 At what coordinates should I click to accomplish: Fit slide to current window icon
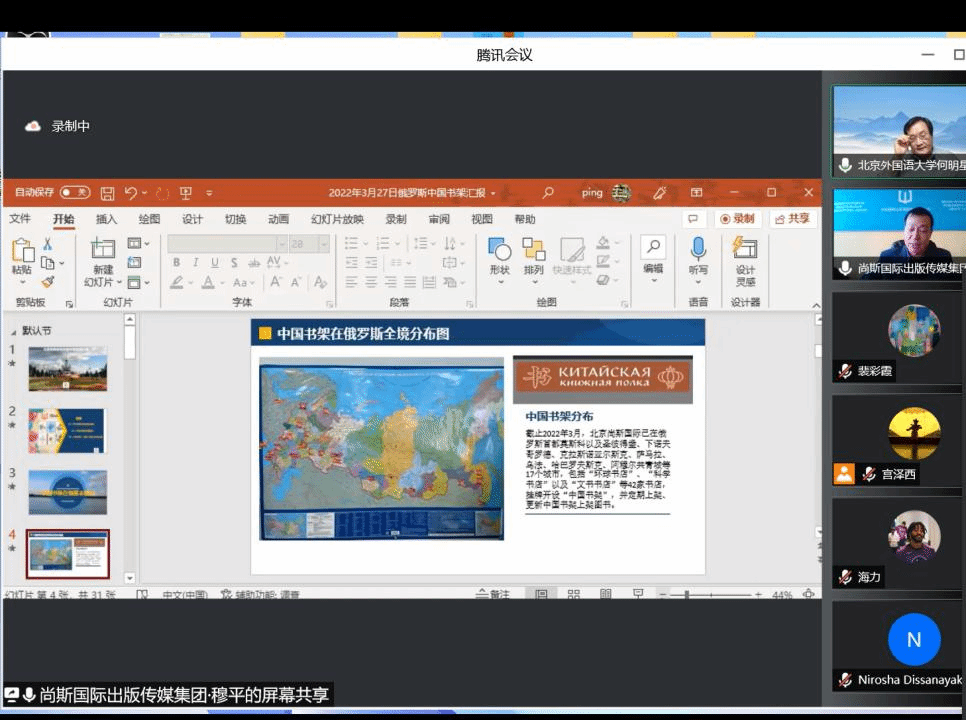point(809,594)
